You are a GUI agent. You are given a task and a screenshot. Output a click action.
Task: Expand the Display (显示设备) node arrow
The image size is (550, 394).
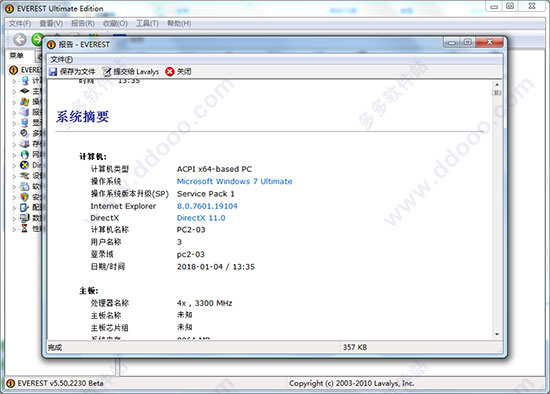14,123
